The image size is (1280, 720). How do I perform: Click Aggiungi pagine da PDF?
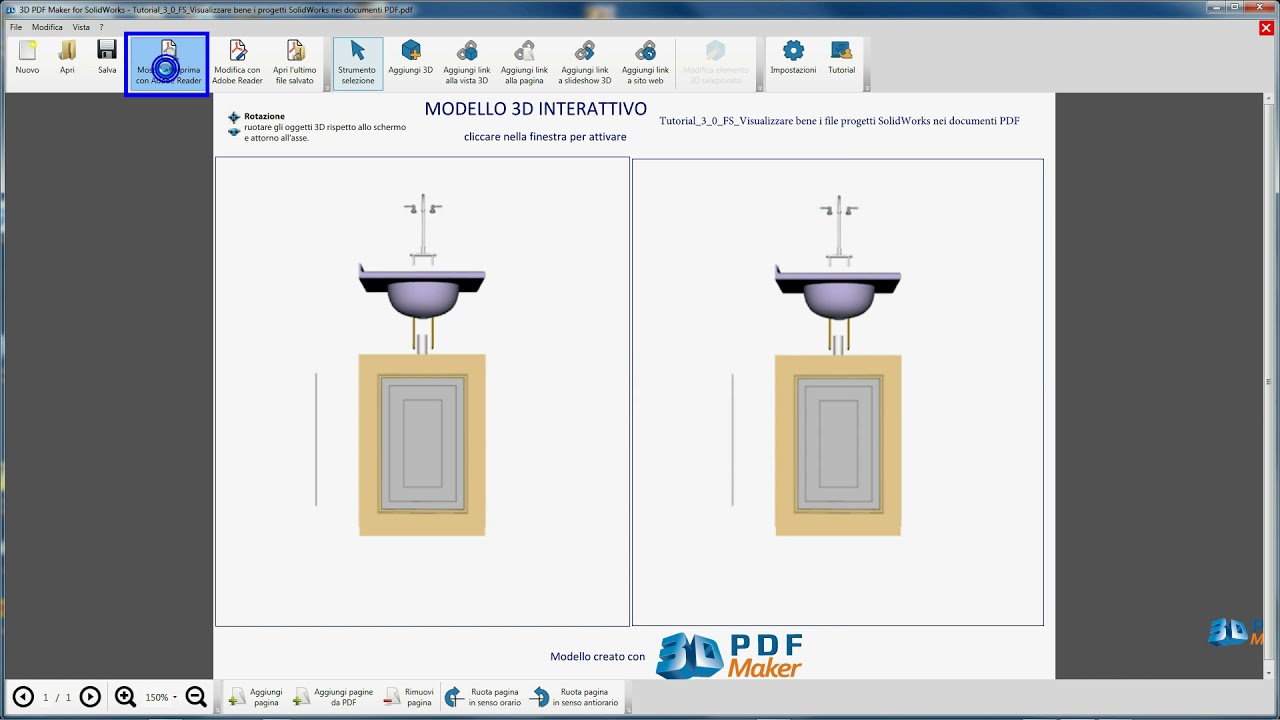click(x=334, y=697)
